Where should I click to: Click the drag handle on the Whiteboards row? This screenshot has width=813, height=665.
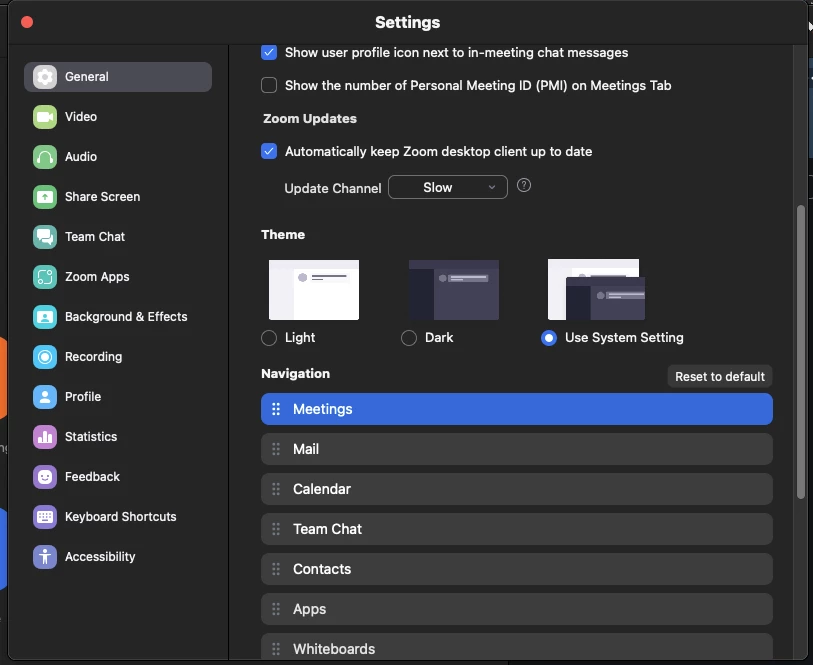pyautogui.click(x=276, y=649)
